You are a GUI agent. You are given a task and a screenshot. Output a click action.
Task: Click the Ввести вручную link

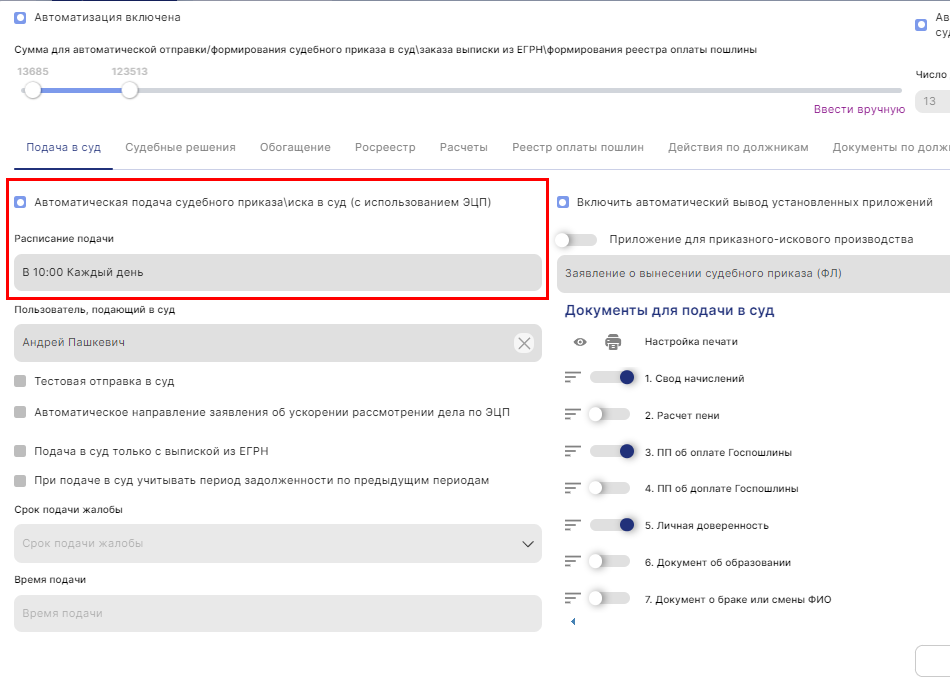point(857,109)
